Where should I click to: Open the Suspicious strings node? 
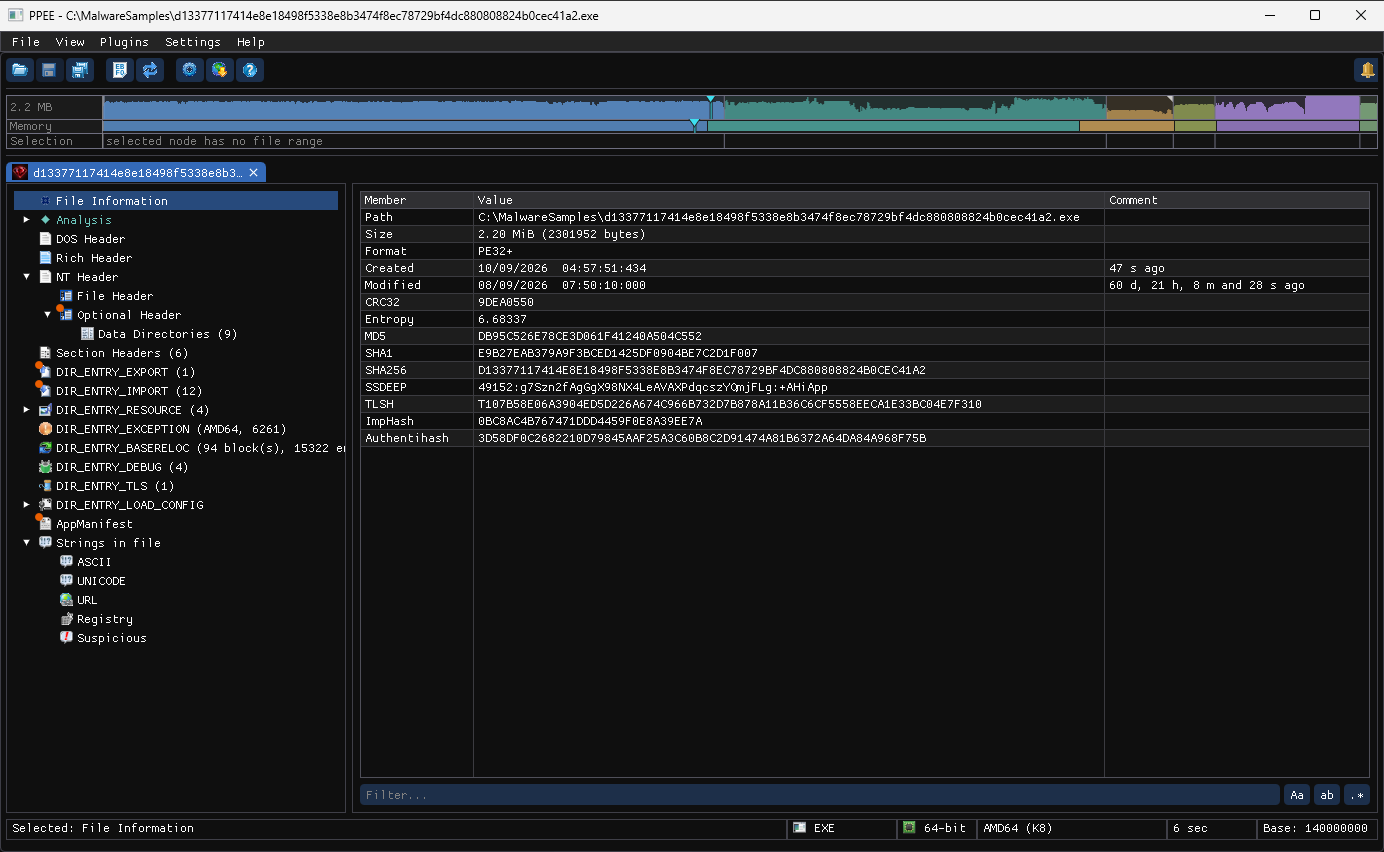[x=111, y=638]
